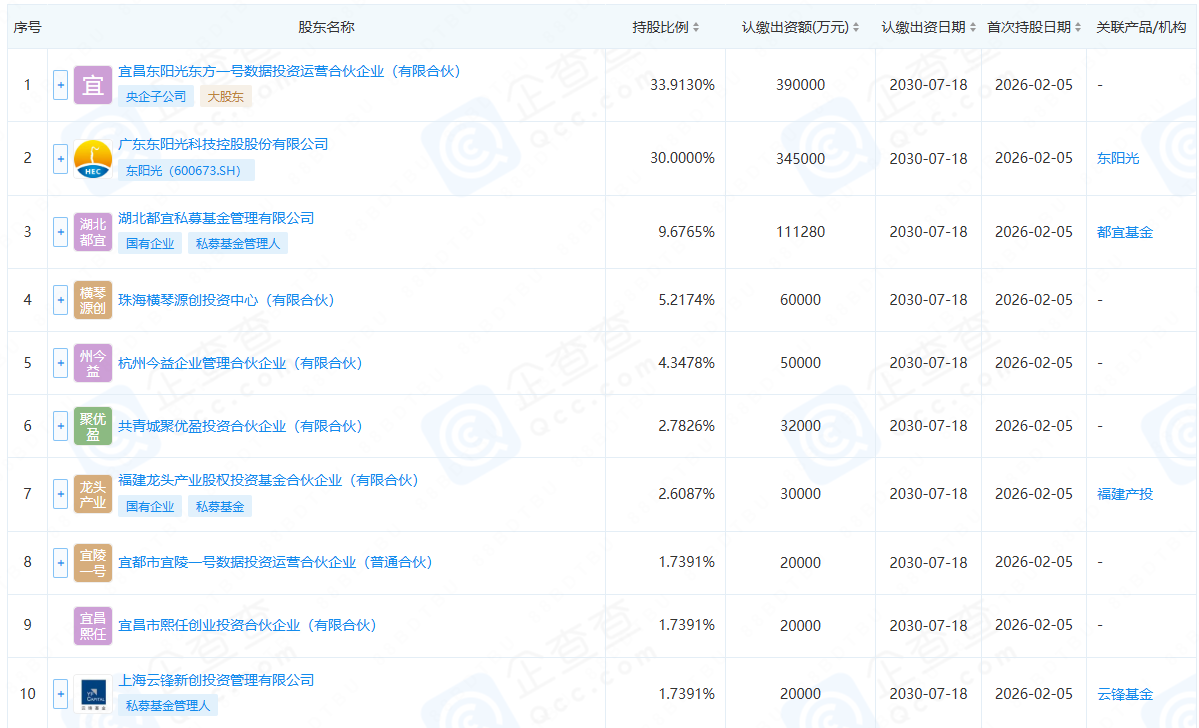Open 珠海横琴源创投资中心 company link
This screenshot has width=1199, height=728.
[226, 300]
